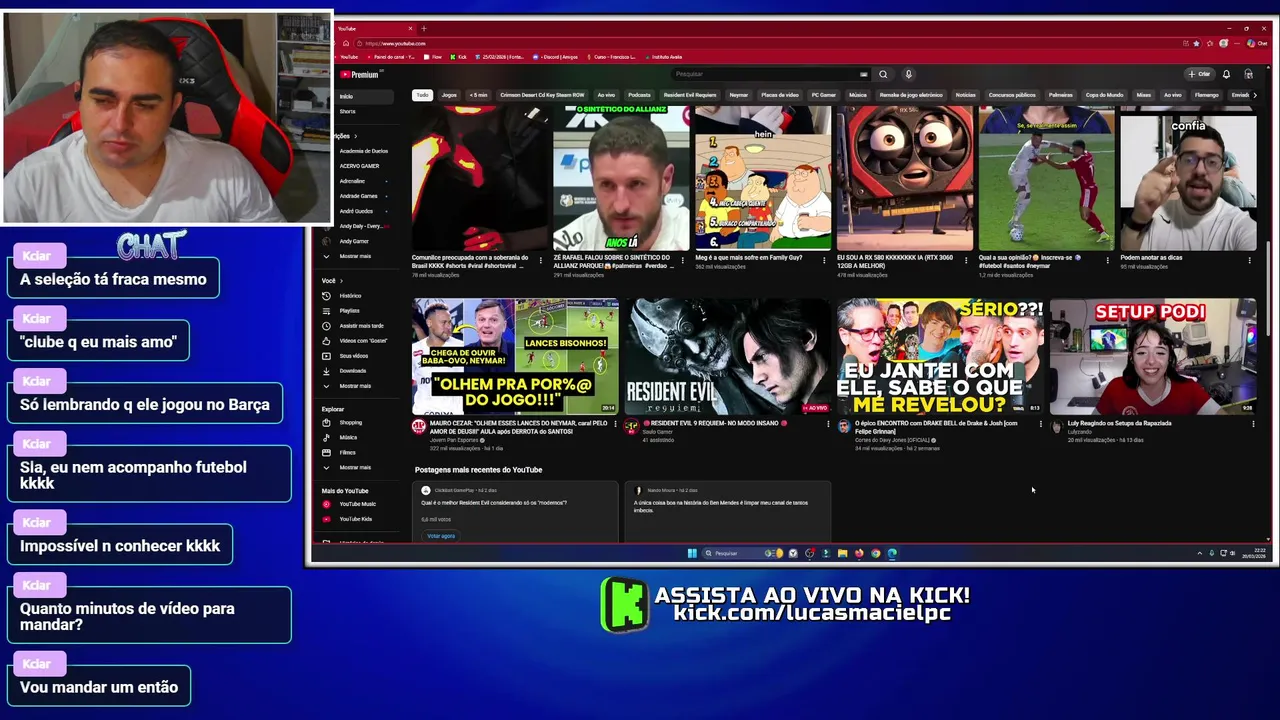1280x720 pixels.
Task: Open a new browser tab
Action: [x=423, y=28]
